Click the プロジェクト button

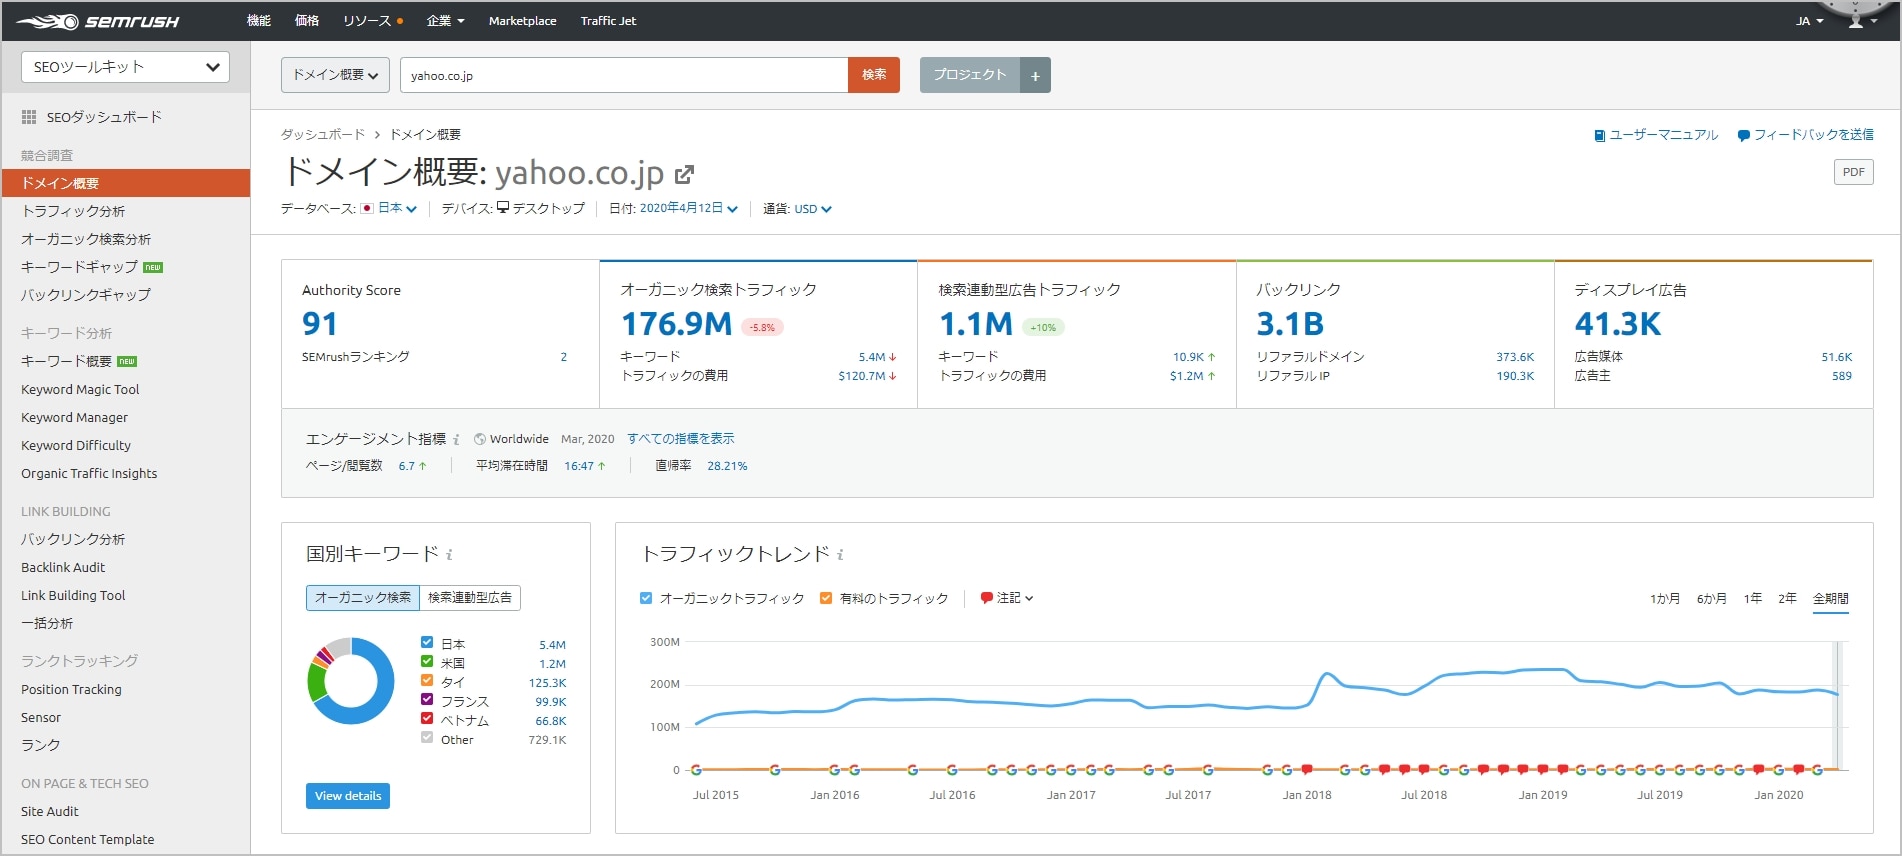tap(970, 75)
